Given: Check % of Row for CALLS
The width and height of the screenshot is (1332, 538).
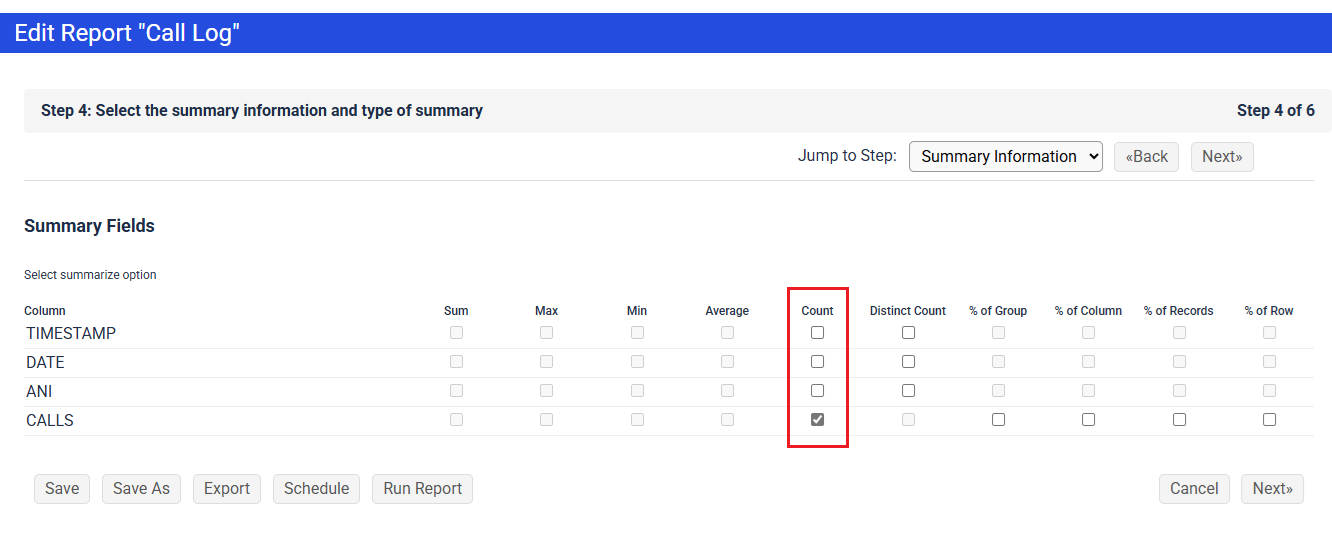Looking at the screenshot, I should pos(1269,420).
